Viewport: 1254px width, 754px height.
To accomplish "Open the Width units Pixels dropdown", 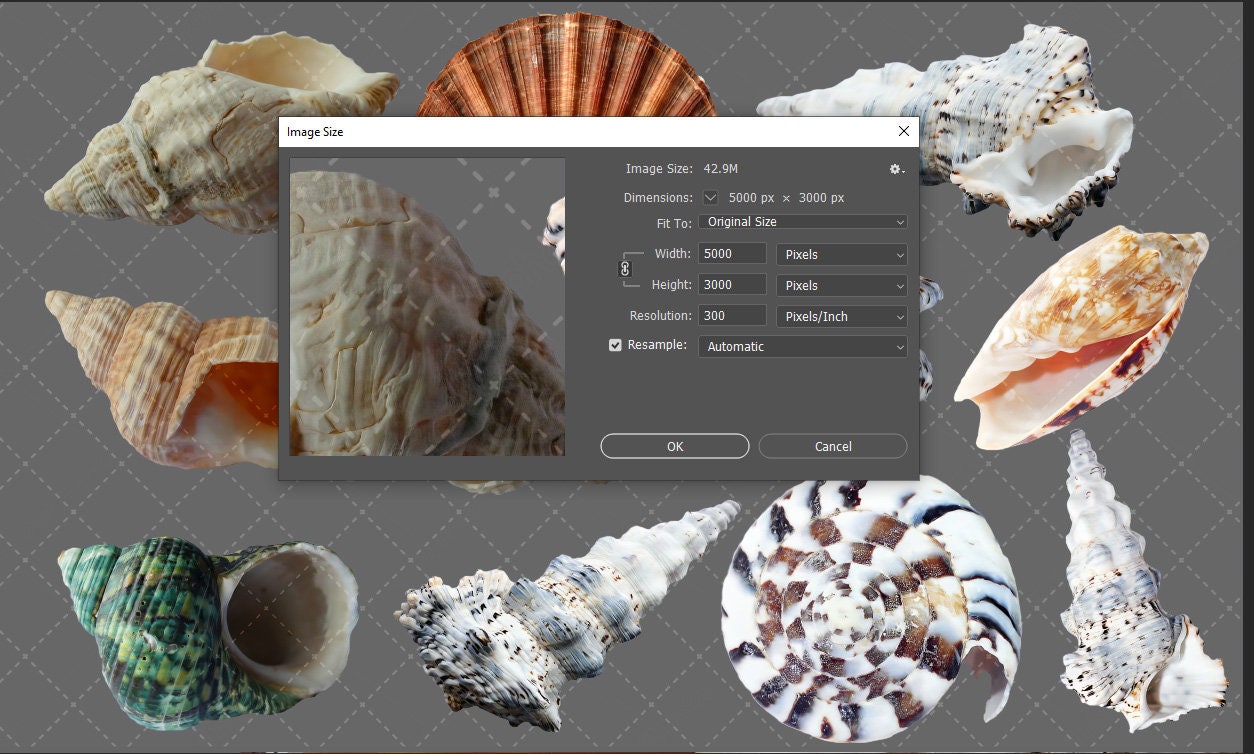I will coord(840,254).
